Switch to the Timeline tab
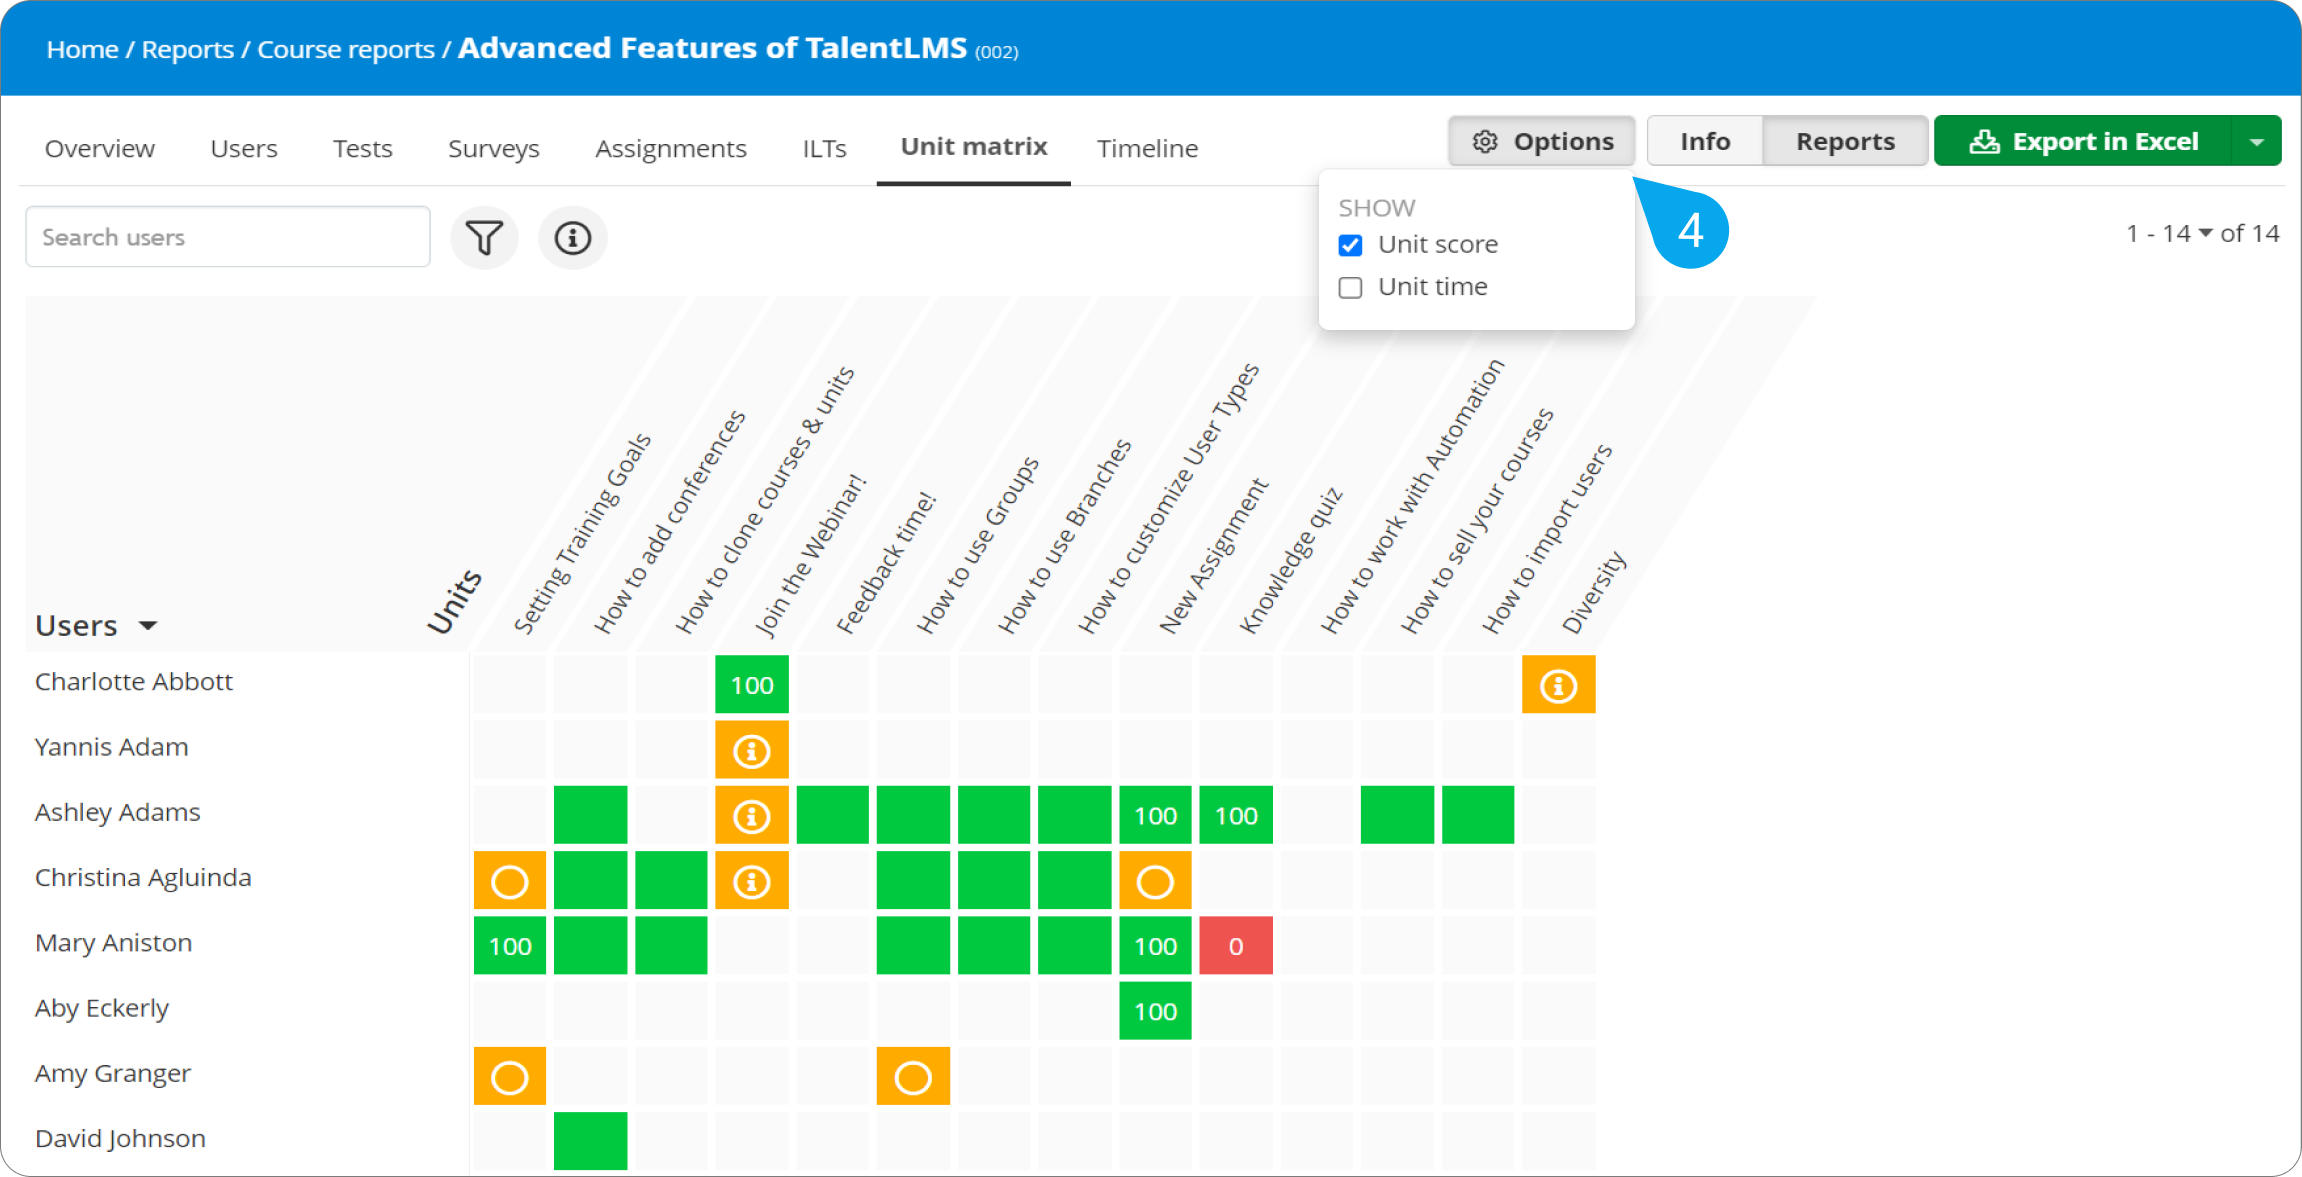This screenshot has height=1177, width=2302. pos(1147,148)
